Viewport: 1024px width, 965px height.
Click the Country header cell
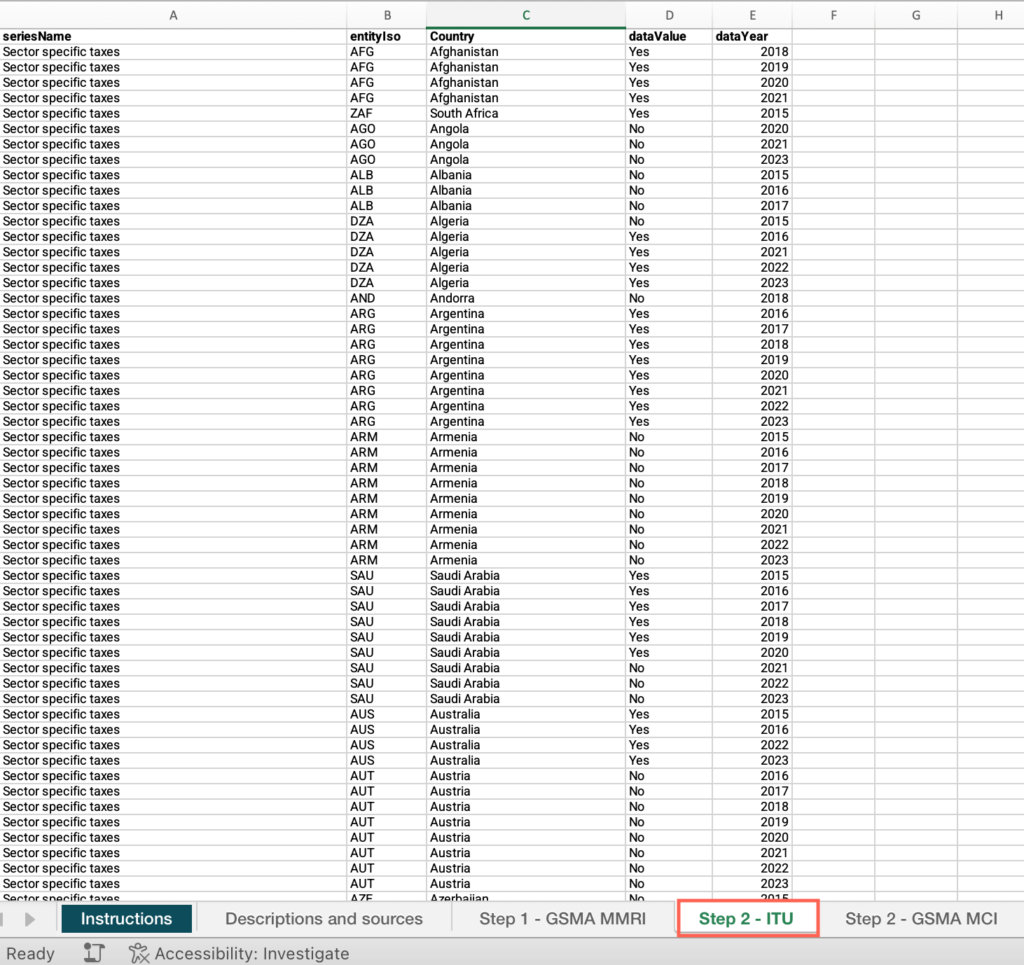point(526,37)
